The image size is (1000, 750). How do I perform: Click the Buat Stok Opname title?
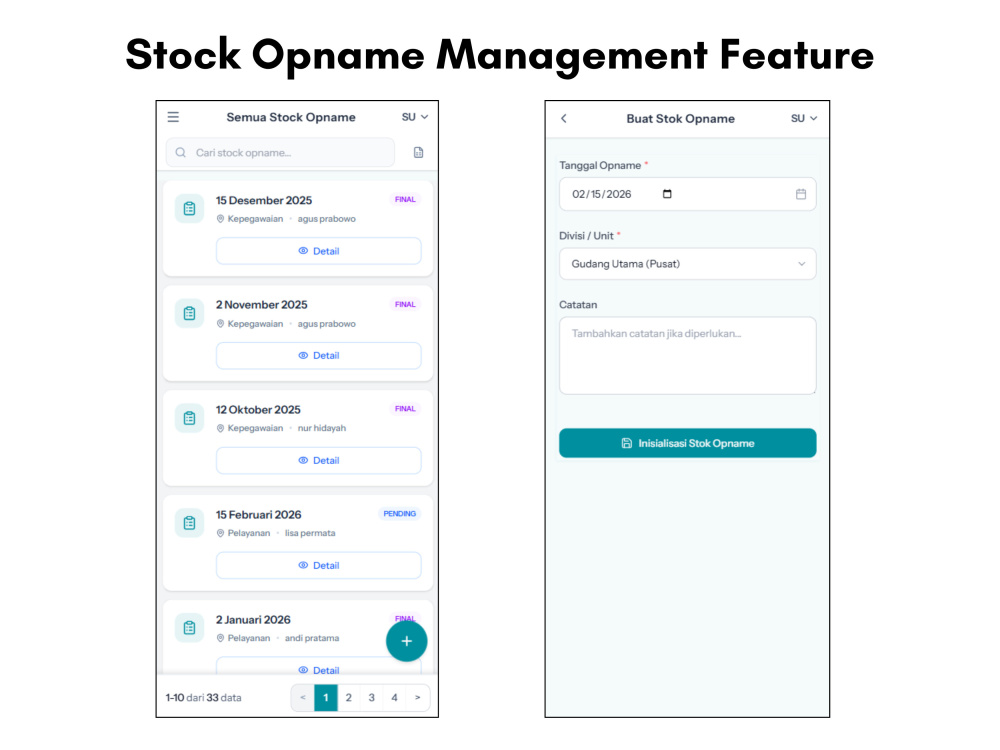[x=680, y=119]
